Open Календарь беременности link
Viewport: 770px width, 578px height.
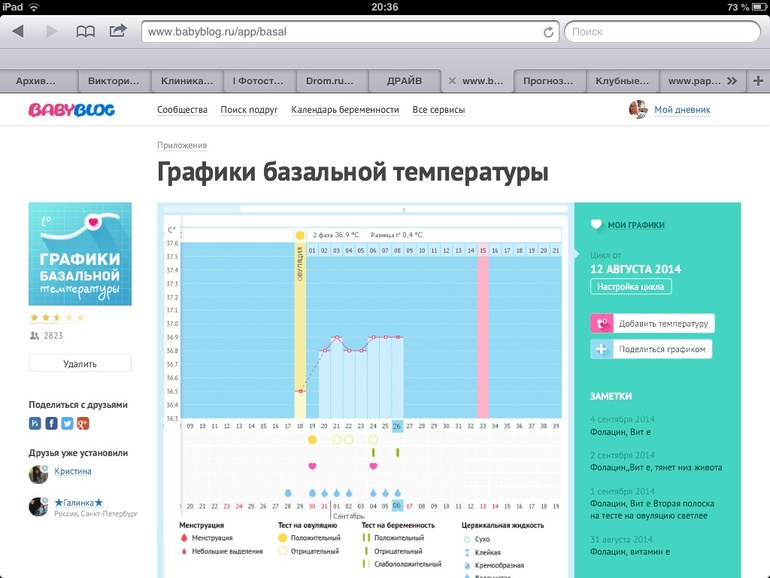point(345,110)
